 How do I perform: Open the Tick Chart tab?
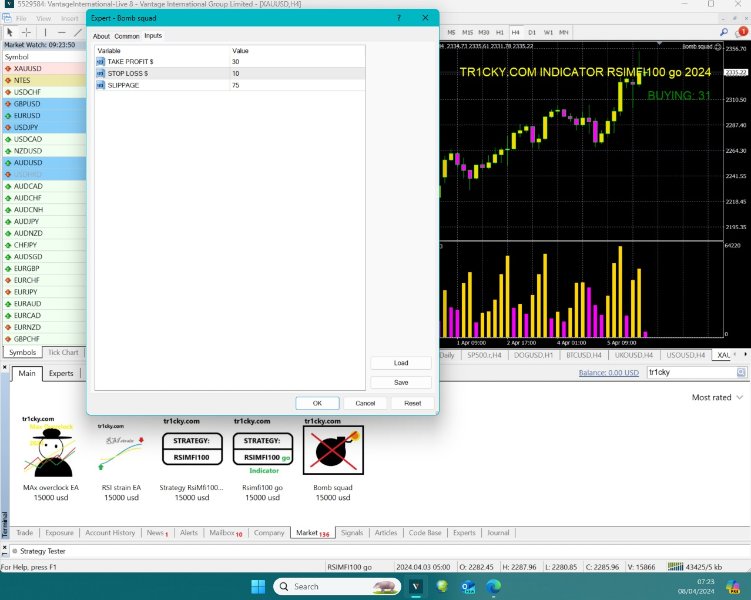click(x=63, y=352)
